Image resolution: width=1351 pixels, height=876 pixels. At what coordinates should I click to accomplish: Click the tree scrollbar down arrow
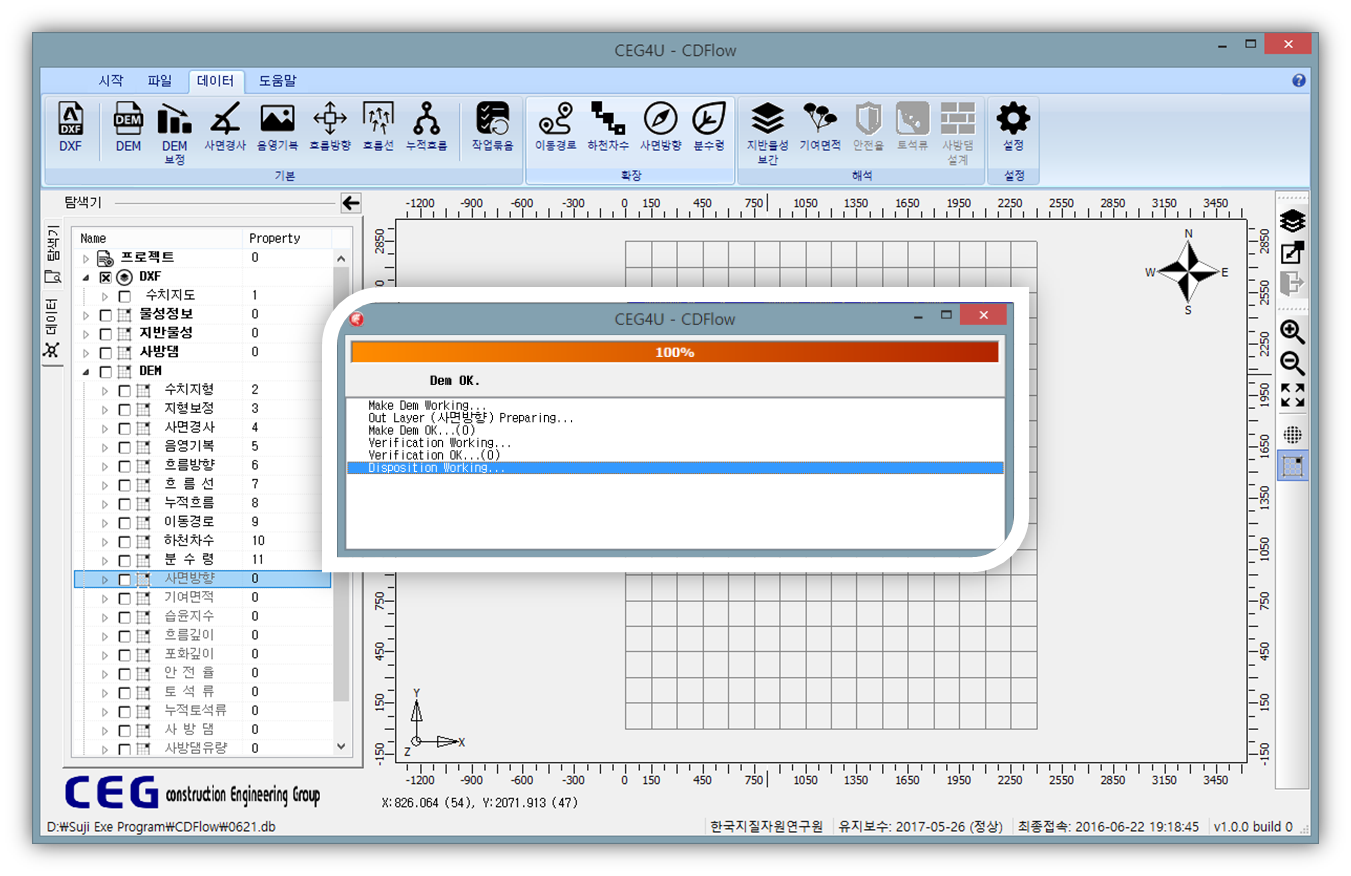point(342,745)
